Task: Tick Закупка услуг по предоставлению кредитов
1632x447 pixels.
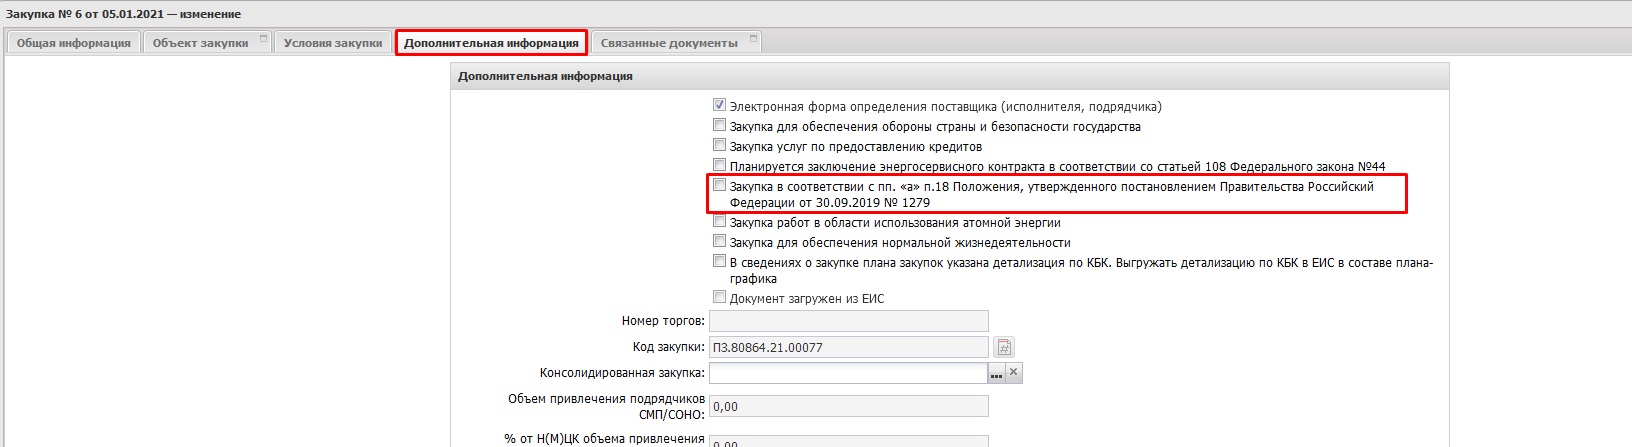Action: pyautogui.click(x=719, y=145)
